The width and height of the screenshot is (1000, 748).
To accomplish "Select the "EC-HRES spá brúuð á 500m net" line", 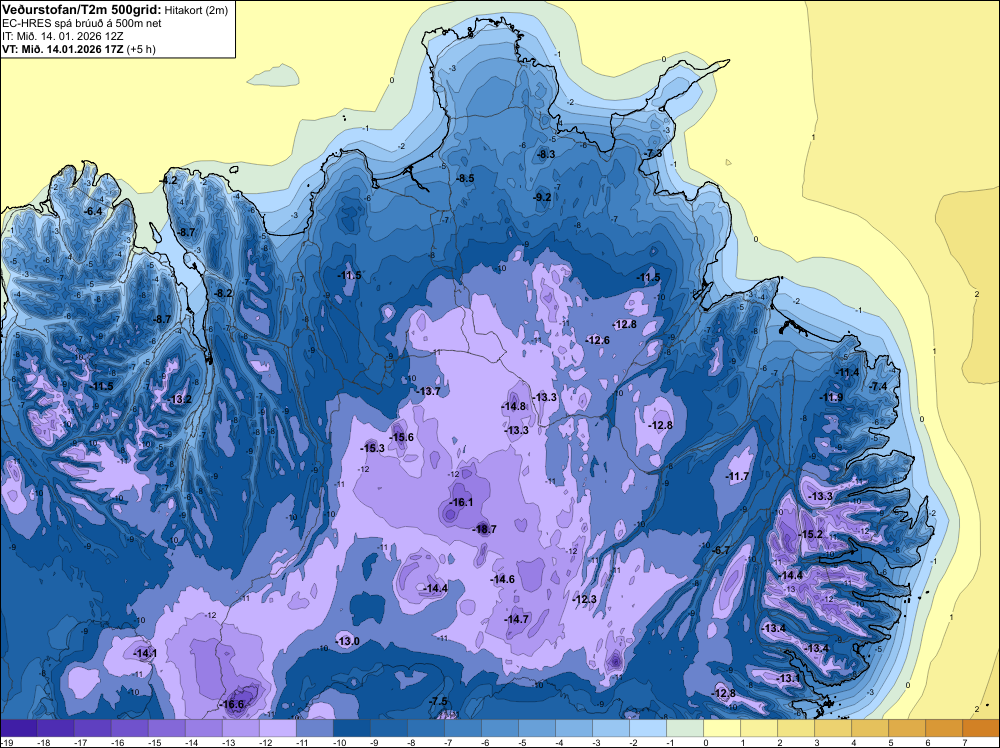I will (x=82, y=24).
